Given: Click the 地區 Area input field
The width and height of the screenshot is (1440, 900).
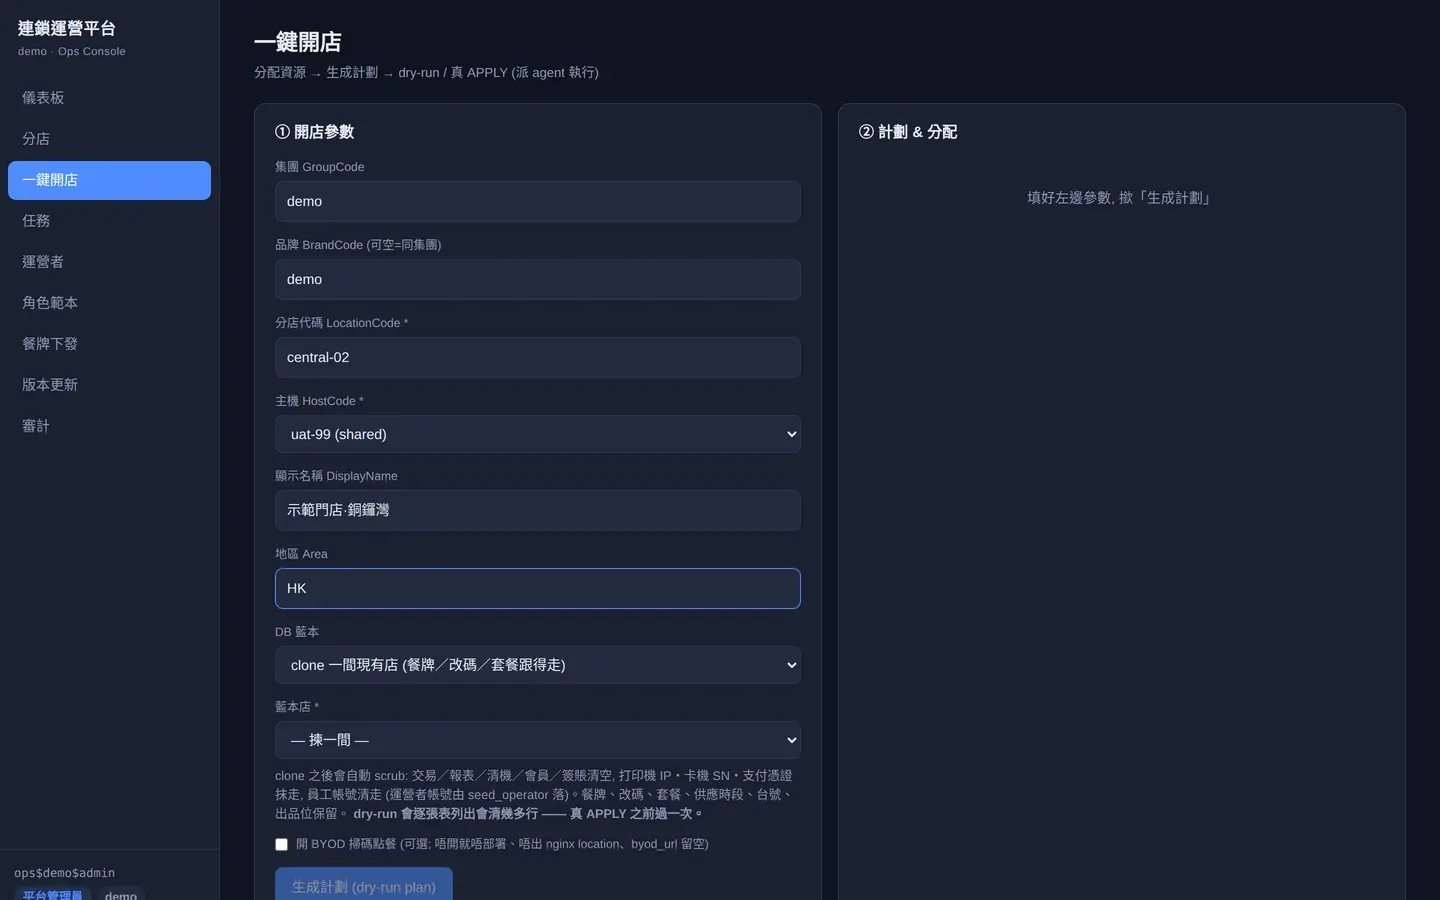Looking at the screenshot, I should tap(538, 588).
